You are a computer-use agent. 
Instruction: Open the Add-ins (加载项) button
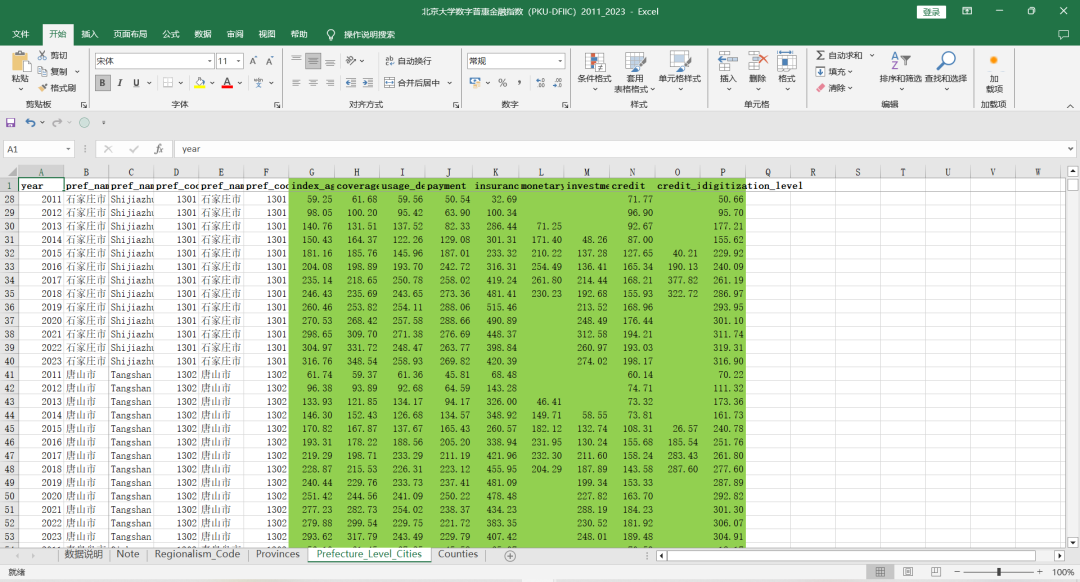click(x=994, y=73)
